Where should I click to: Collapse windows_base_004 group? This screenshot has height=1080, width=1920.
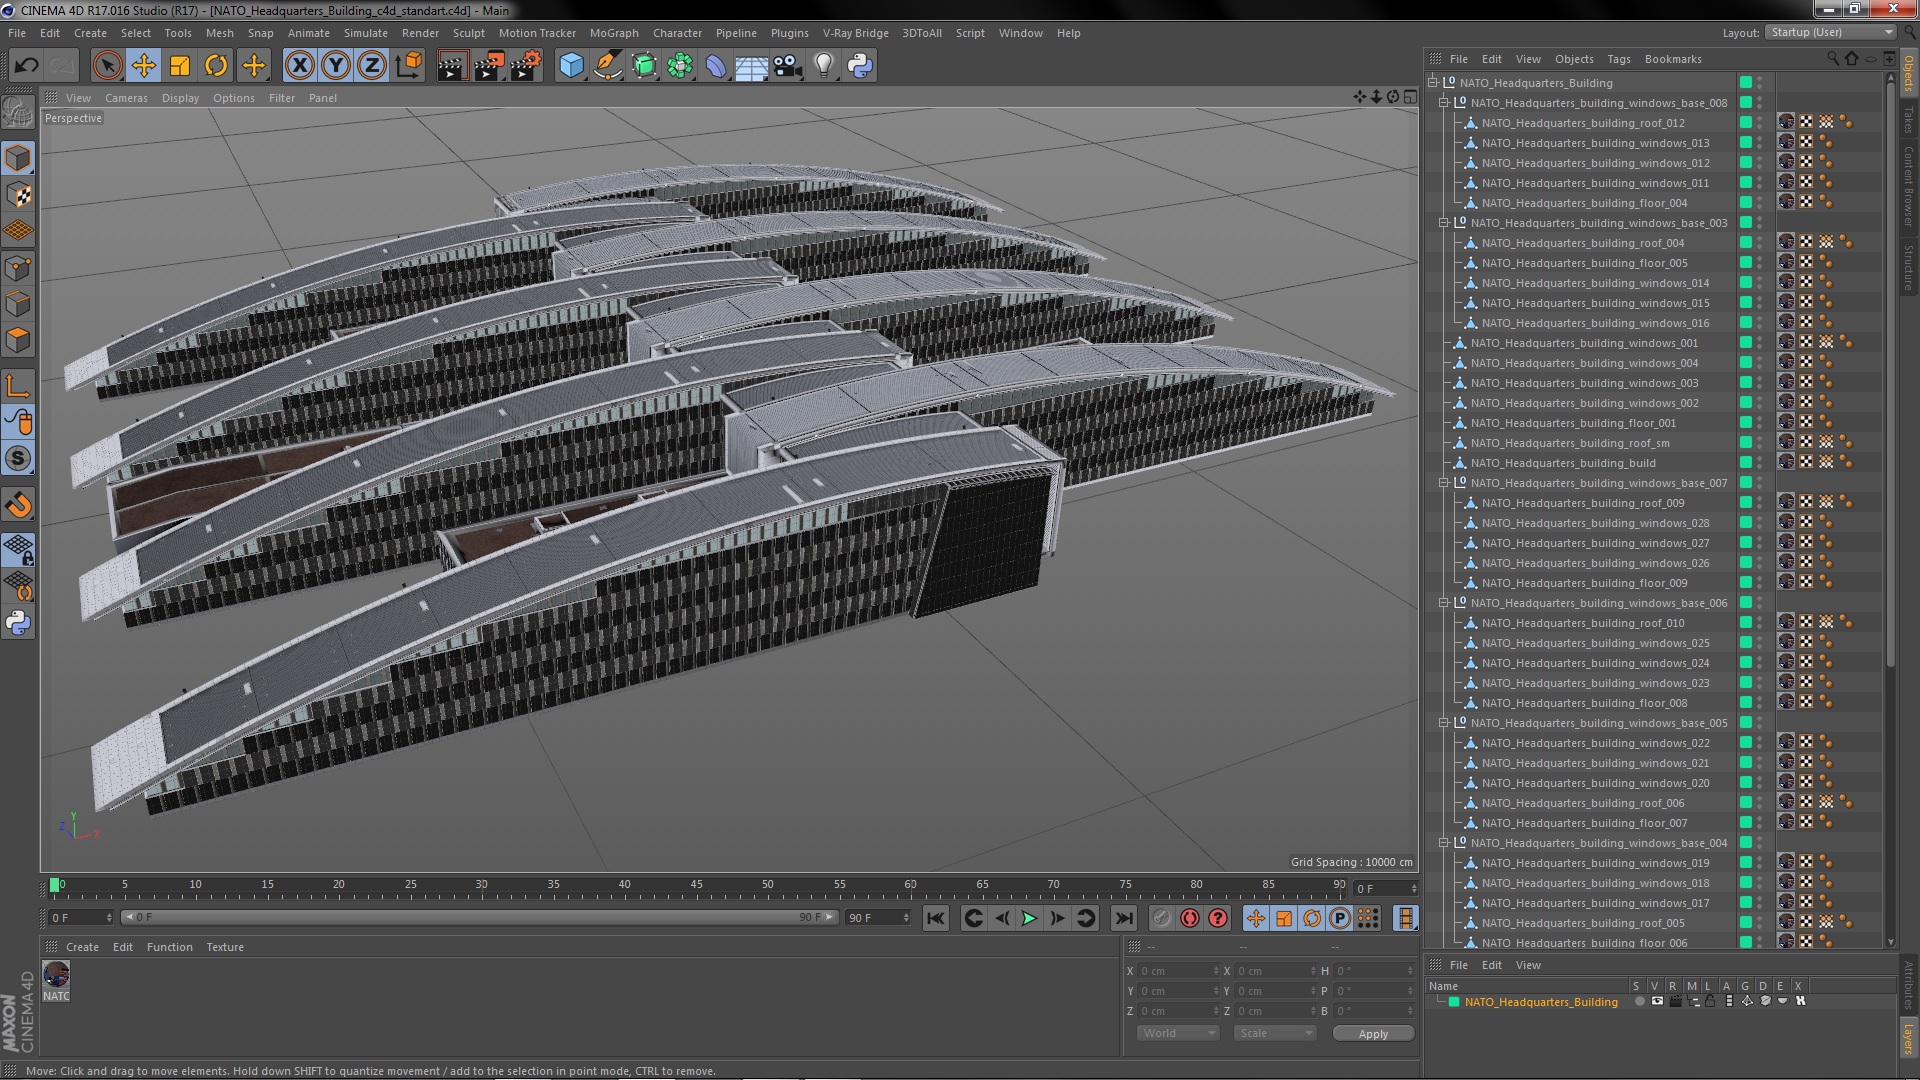pos(1444,843)
